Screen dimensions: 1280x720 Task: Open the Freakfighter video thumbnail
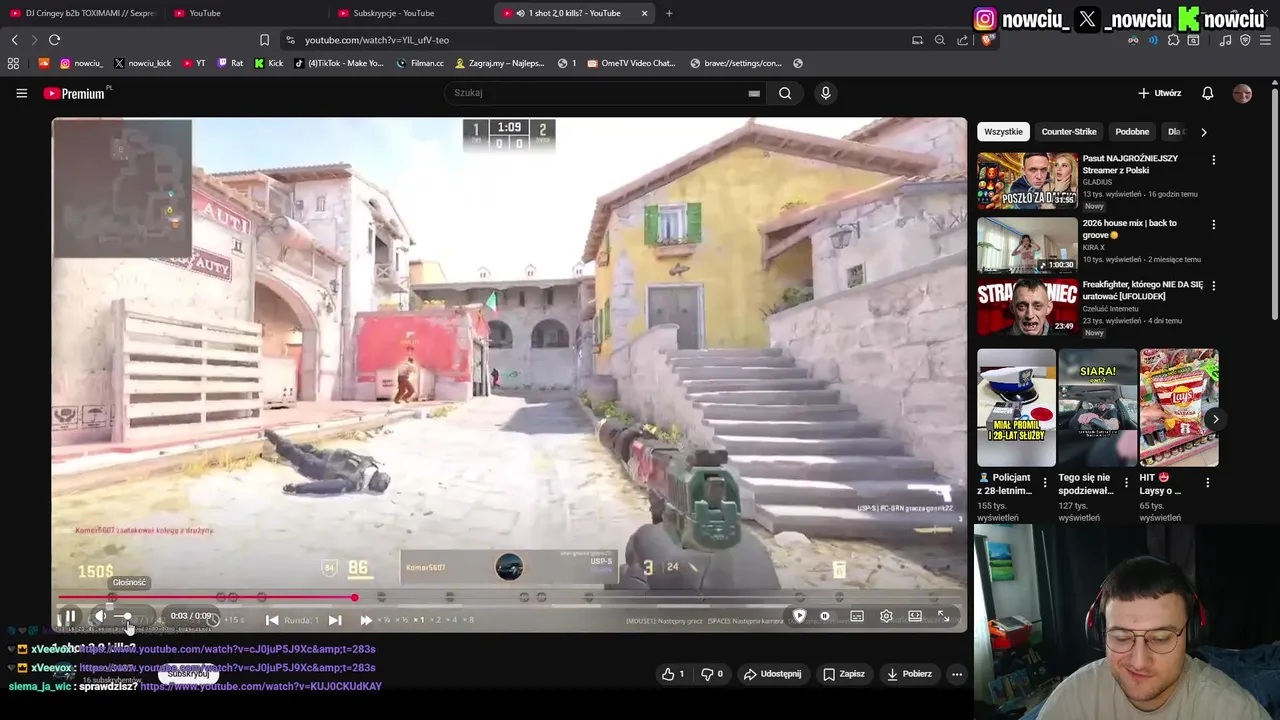(x=1027, y=307)
